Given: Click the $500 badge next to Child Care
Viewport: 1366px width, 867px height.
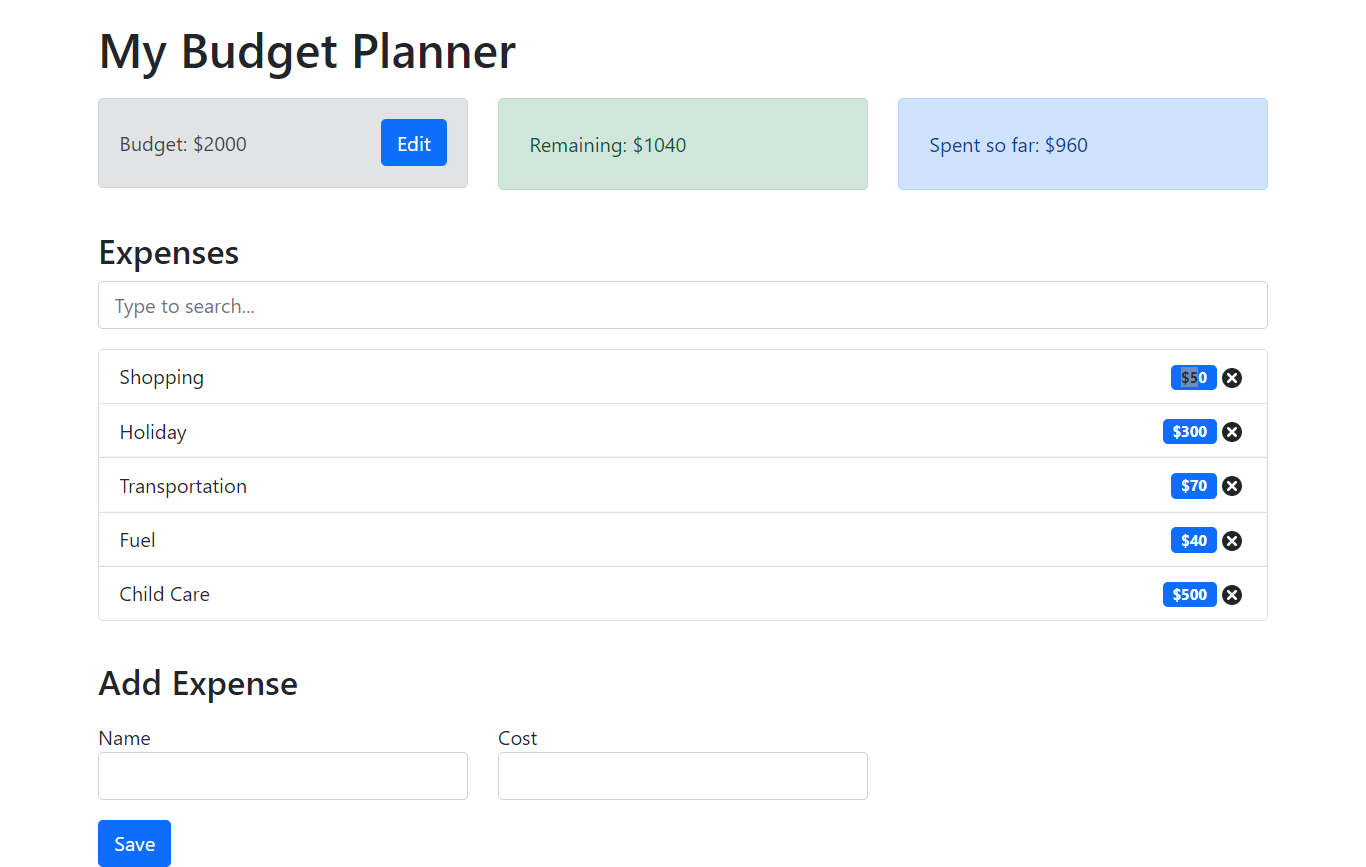Looking at the screenshot, I should (1189, 594).
